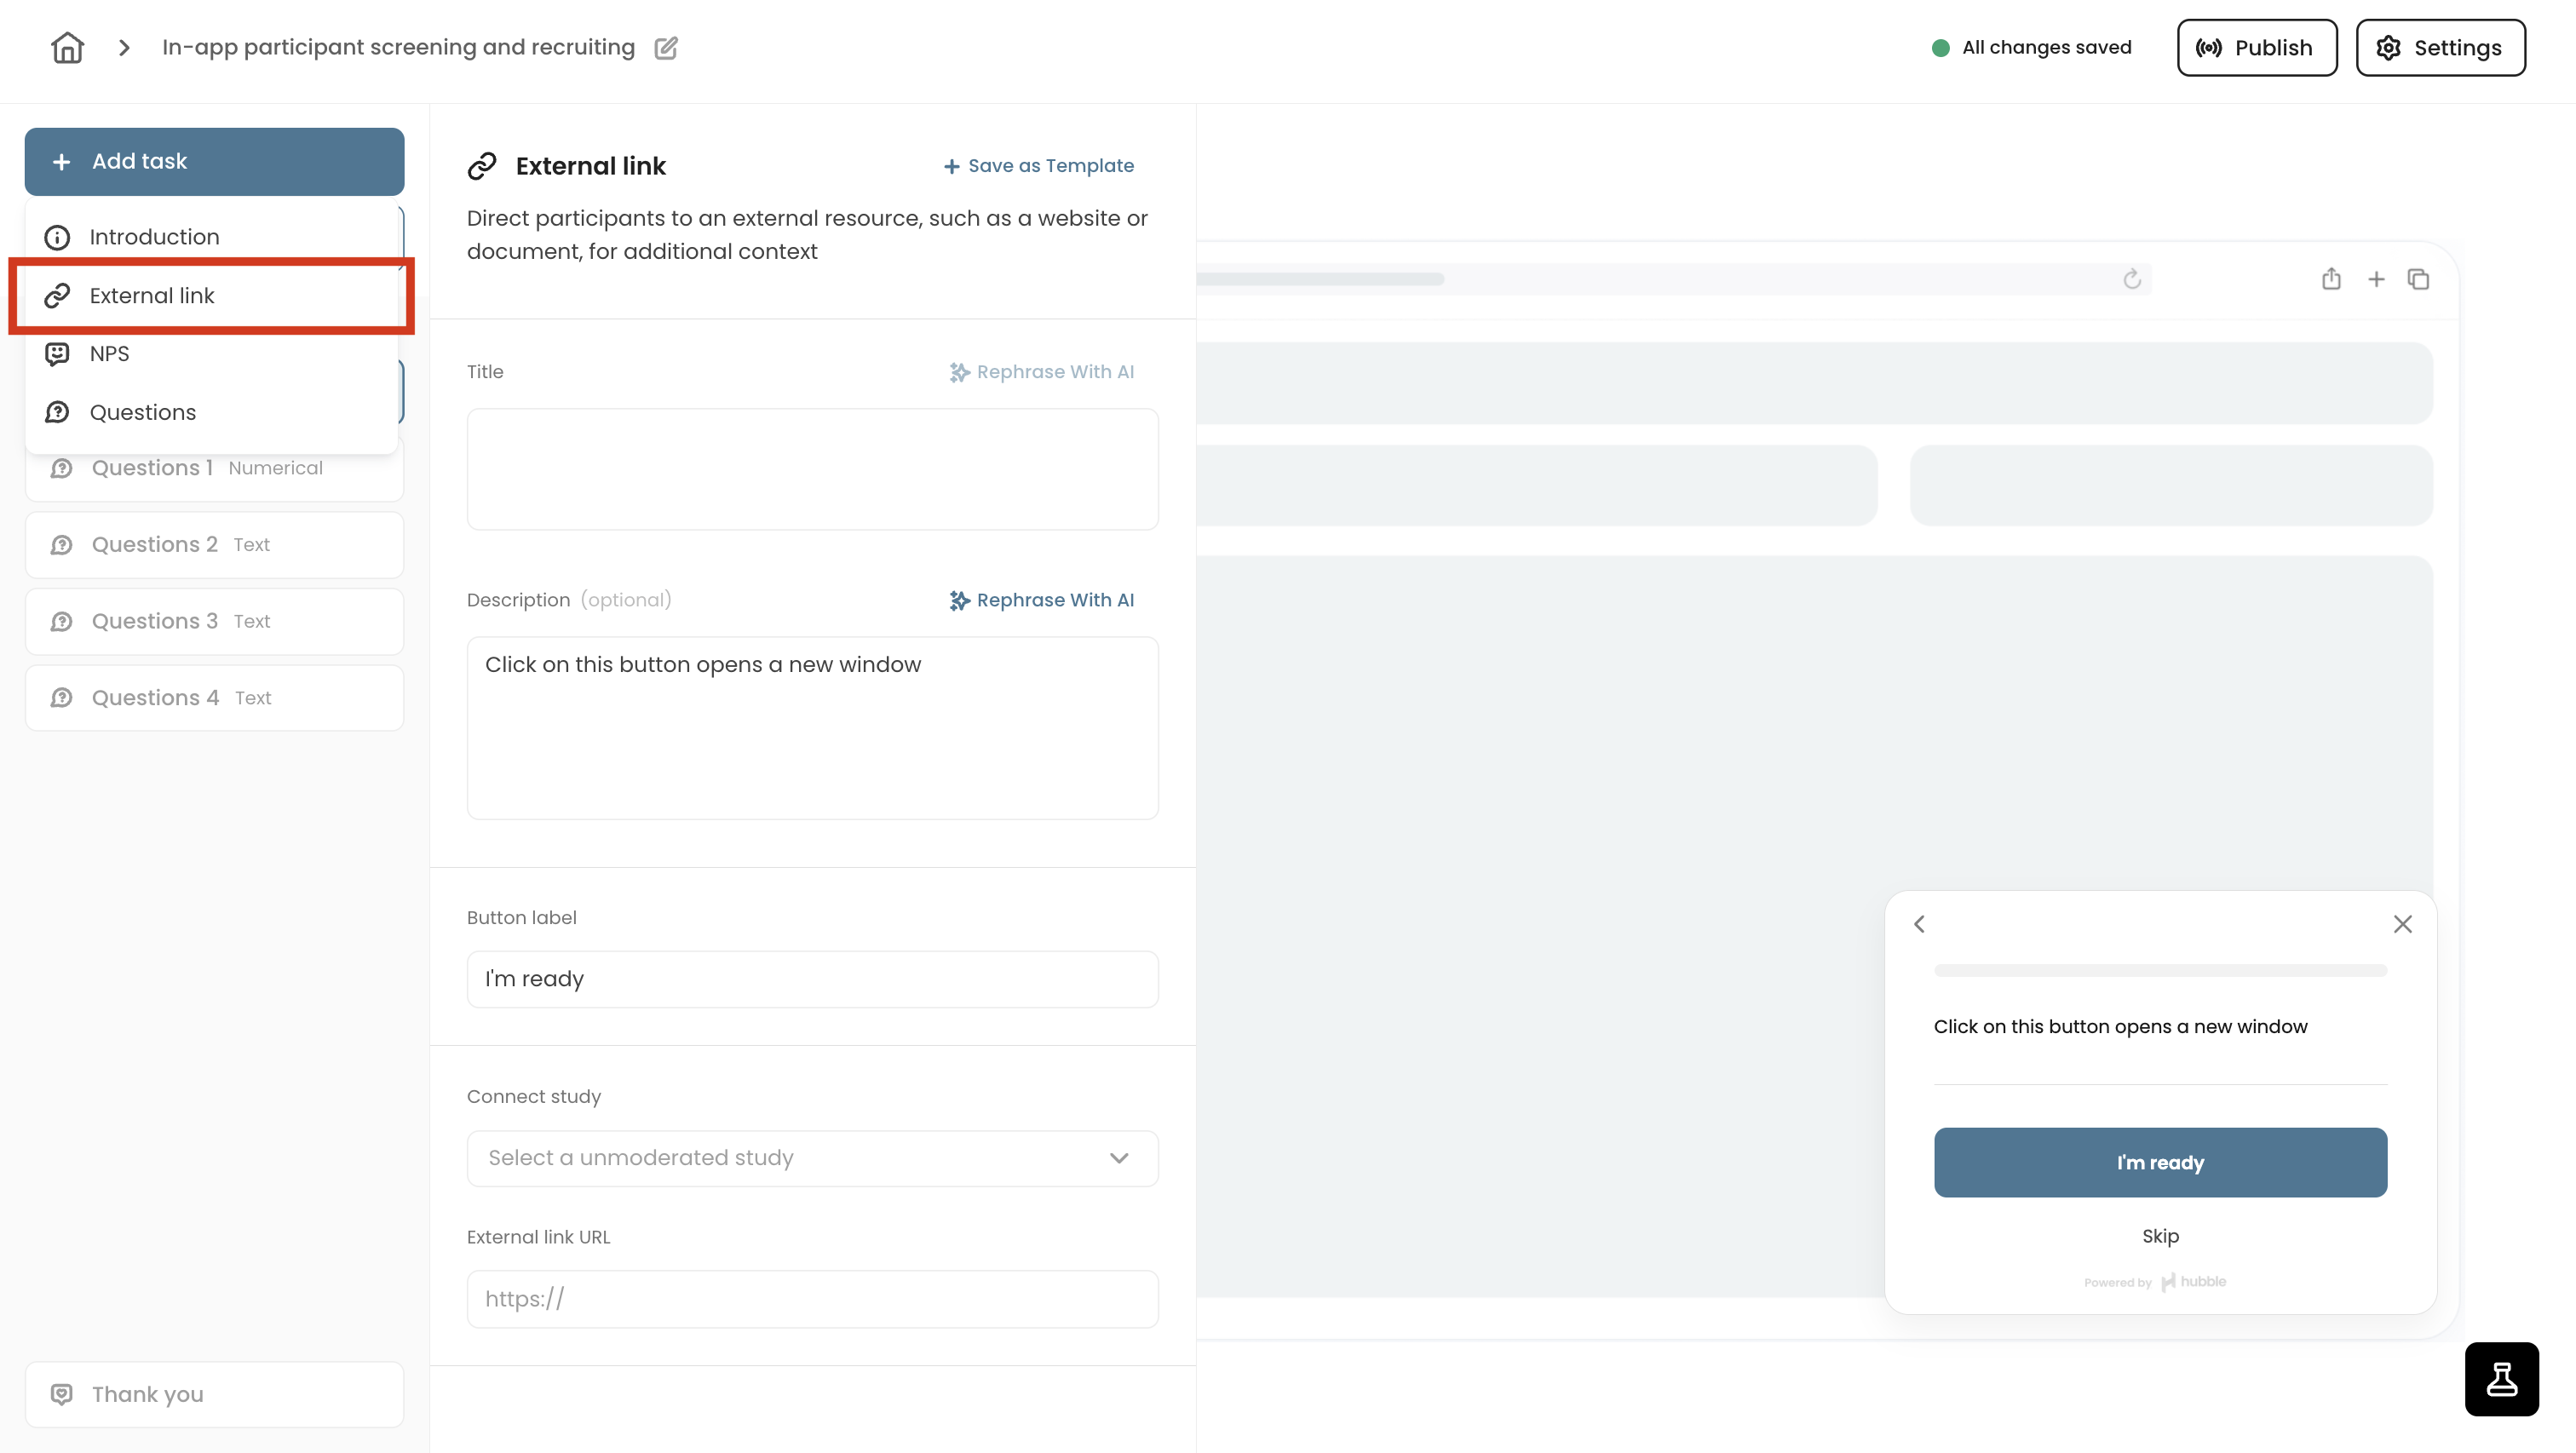Click the I'm ready preview button
This screenshot has width=2576, height=1453.
(2160, 1162)
